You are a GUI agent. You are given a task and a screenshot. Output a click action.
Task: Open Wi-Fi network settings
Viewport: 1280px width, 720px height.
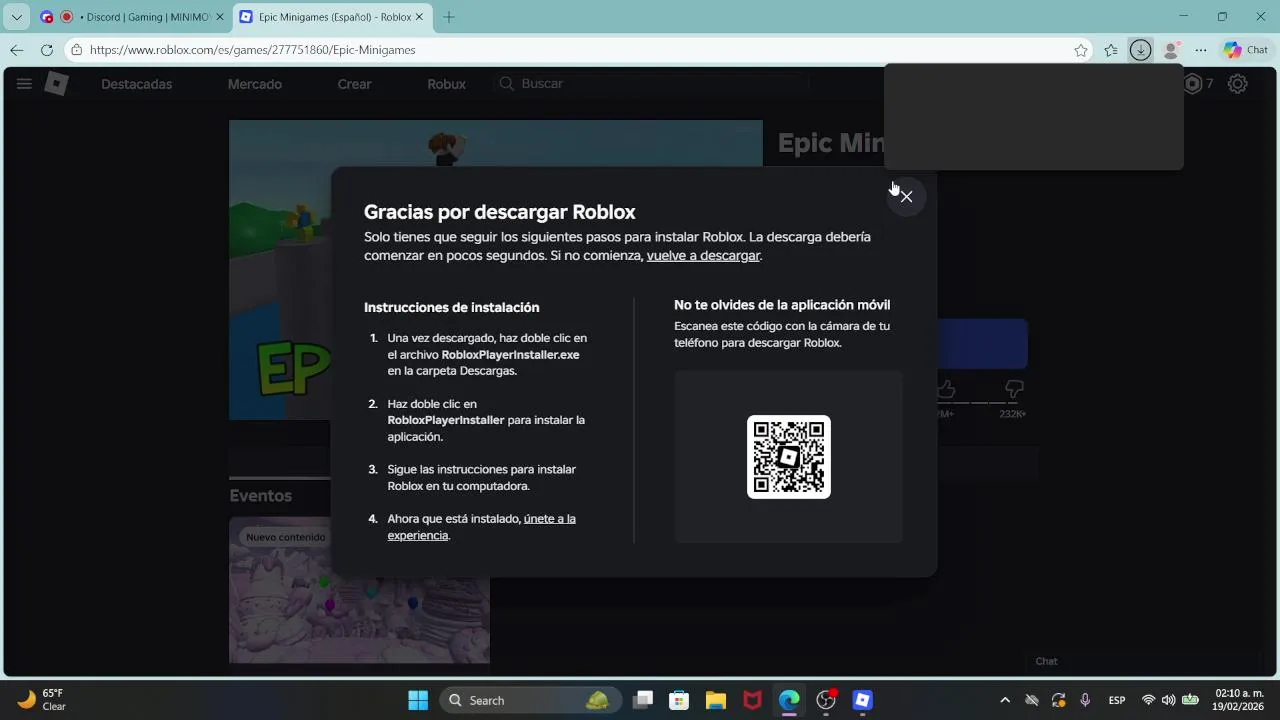pos(1148,700)
